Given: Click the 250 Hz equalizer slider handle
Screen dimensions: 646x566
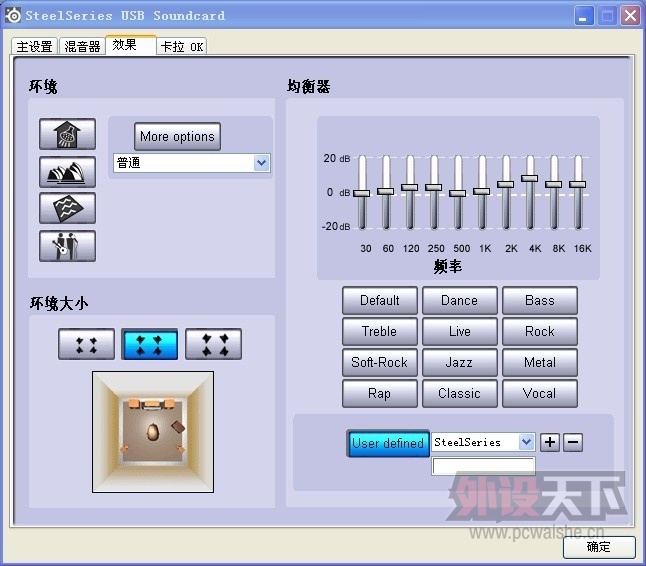Looking at the screenshot, I should (433, 187).
